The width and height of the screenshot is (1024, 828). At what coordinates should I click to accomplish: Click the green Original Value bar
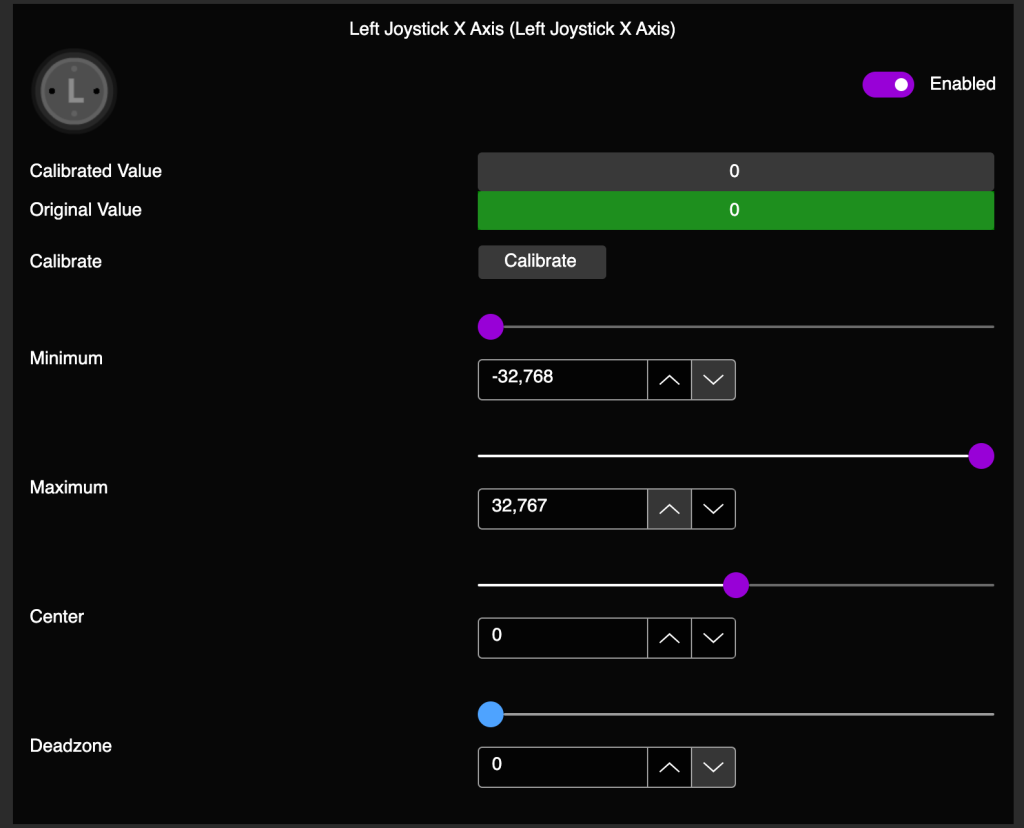point(735,210)
